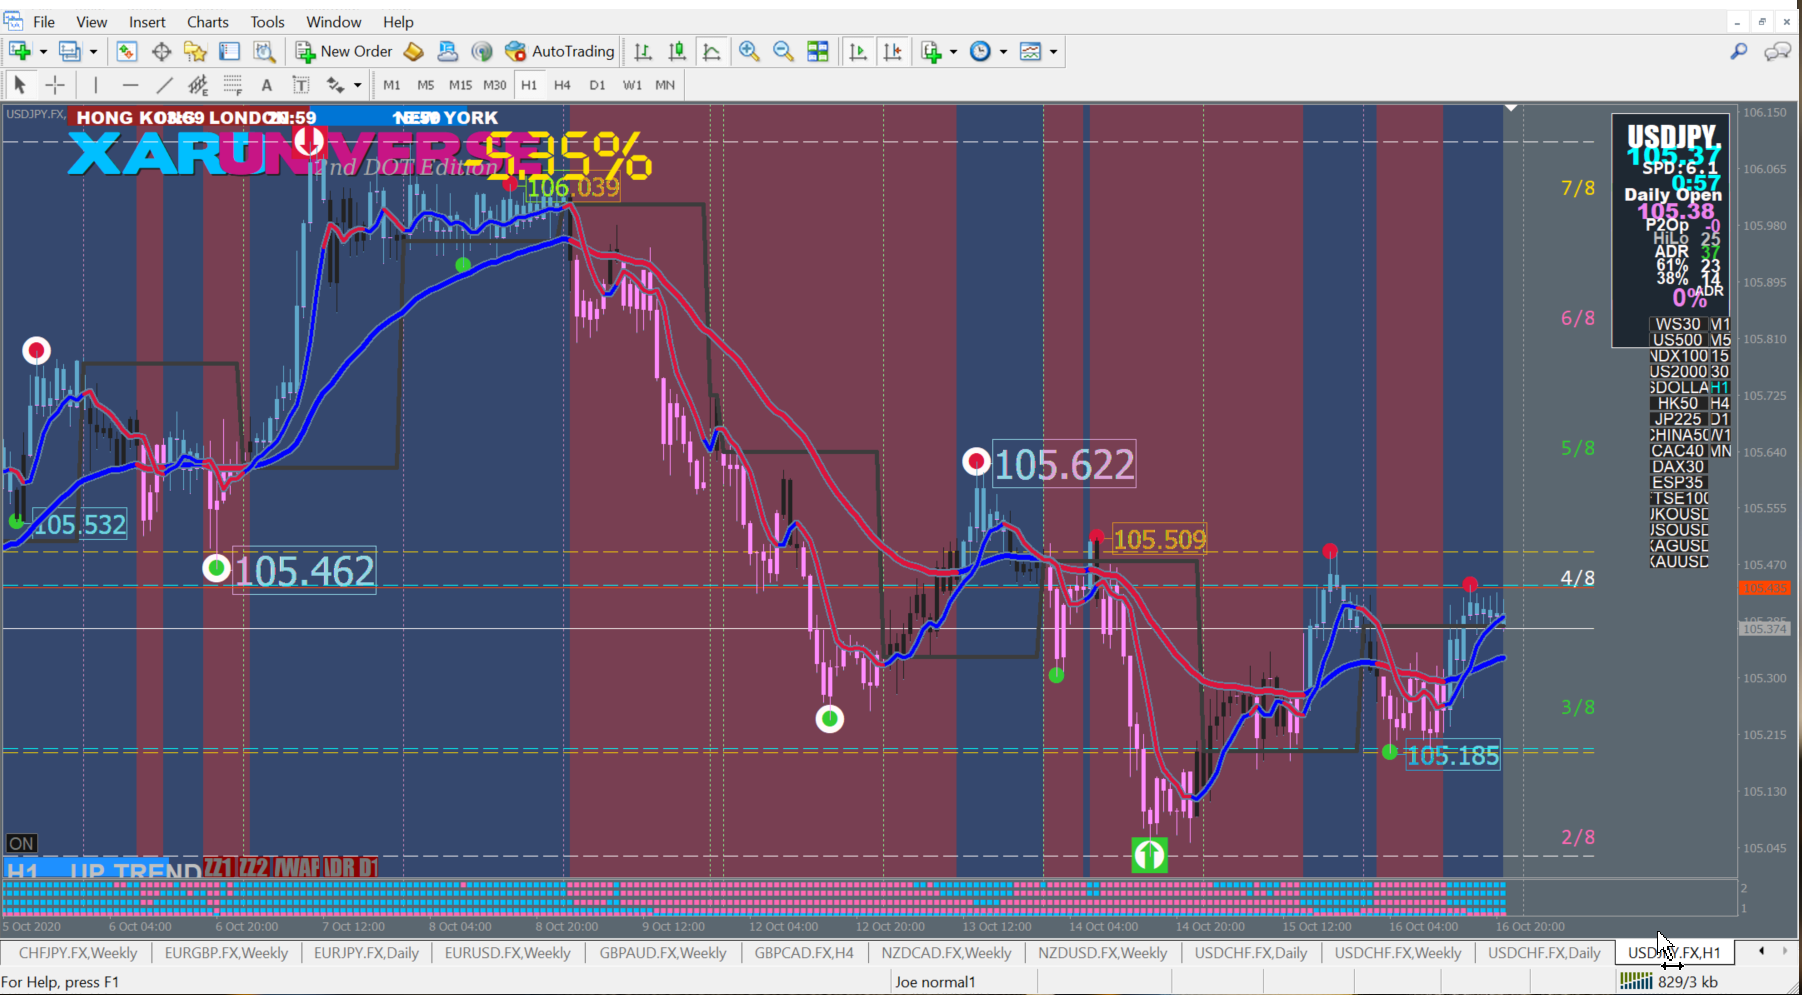Viewport: 1802px width, 995px height.
Task: Select H4 timeframe in toolbar
Action: click(x=563, y=85)
